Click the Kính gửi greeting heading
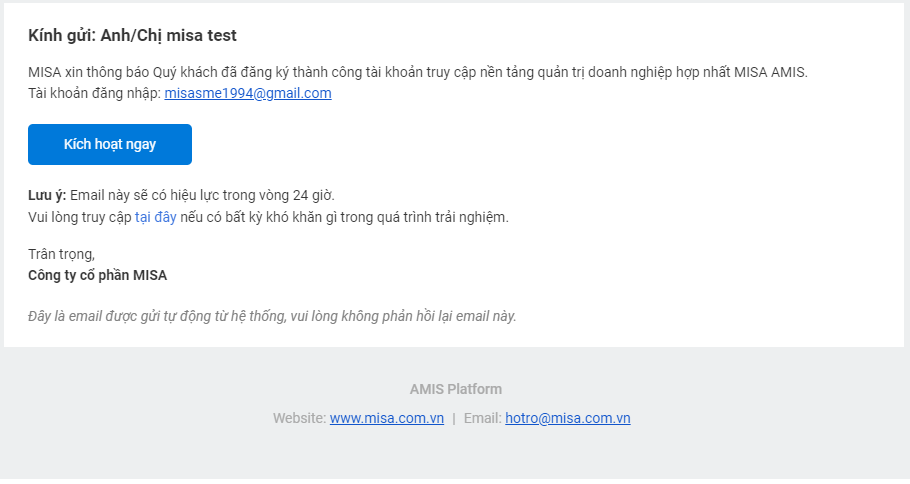 [132, 35]
